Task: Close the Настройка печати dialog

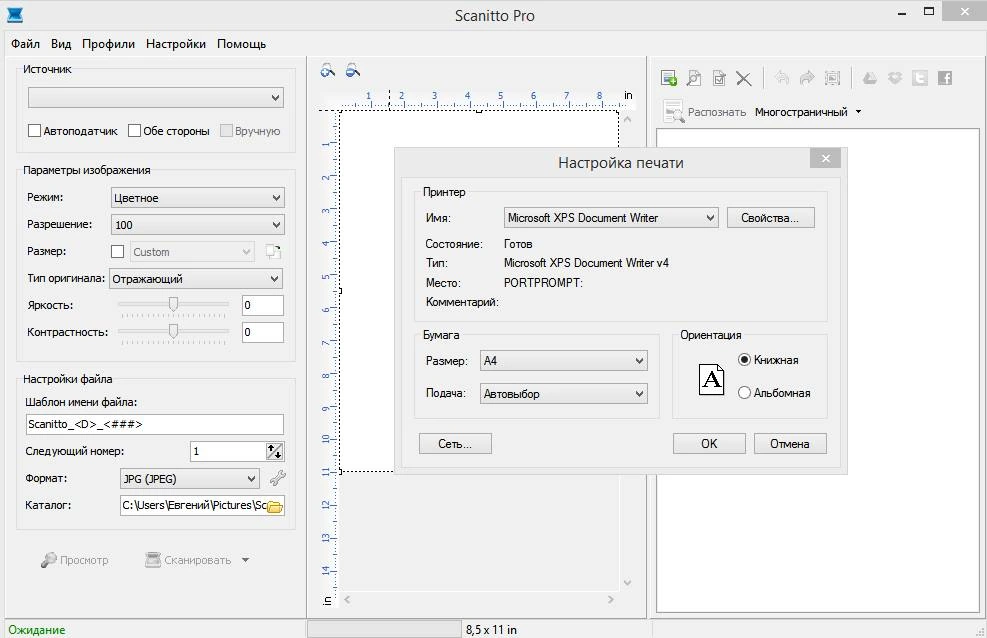Action: pyautogui.click(x=826, y=159)
